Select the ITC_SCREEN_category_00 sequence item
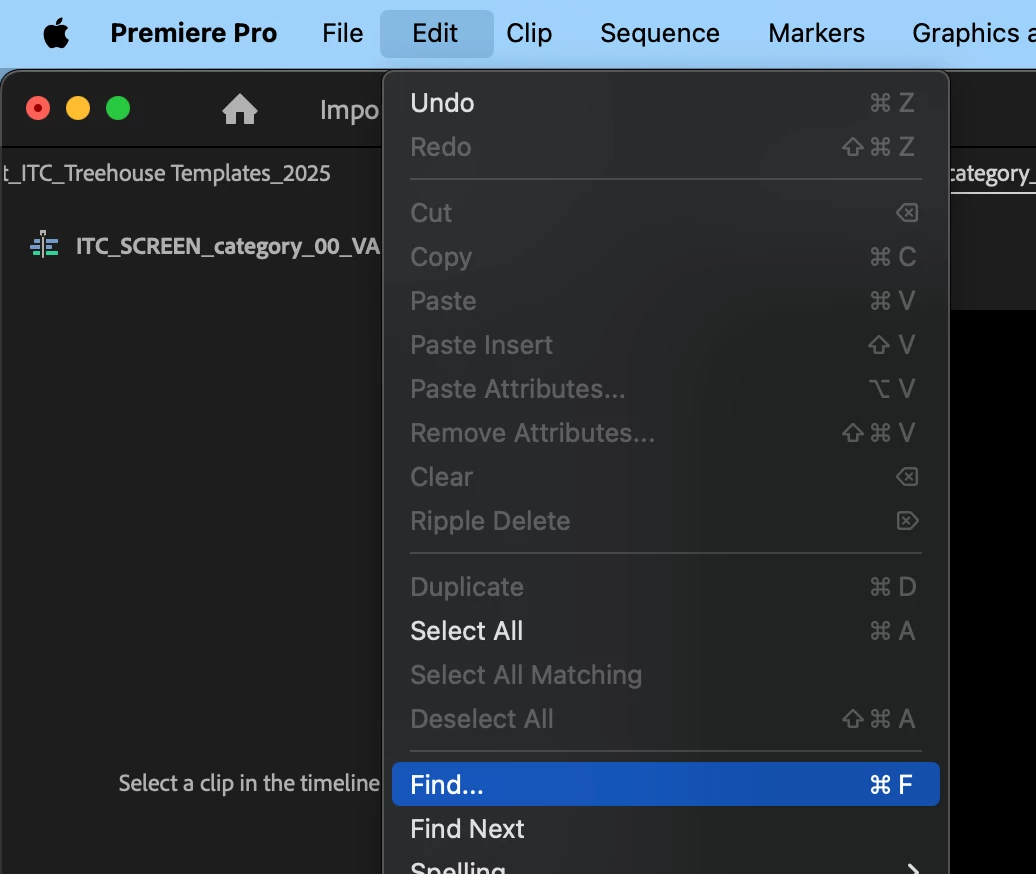Screen dimensions: 1036x874 coord(227,246)
